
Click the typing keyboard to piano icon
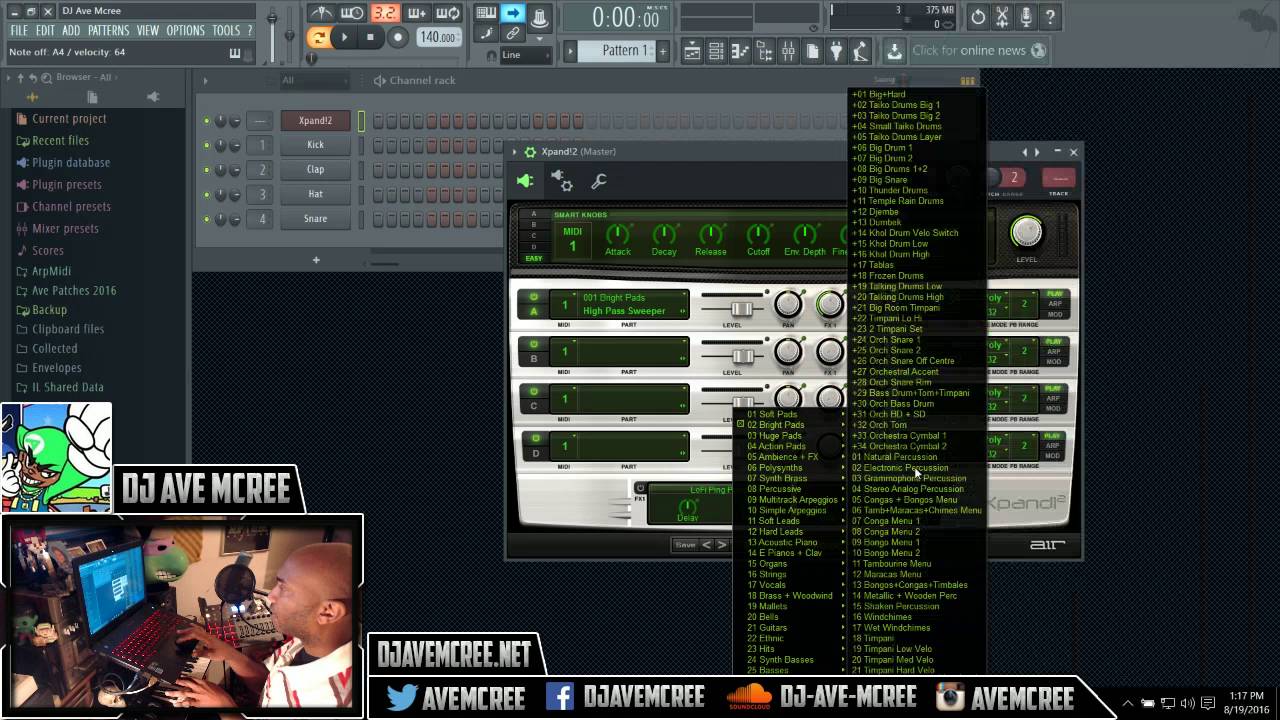tap(487, 13)
